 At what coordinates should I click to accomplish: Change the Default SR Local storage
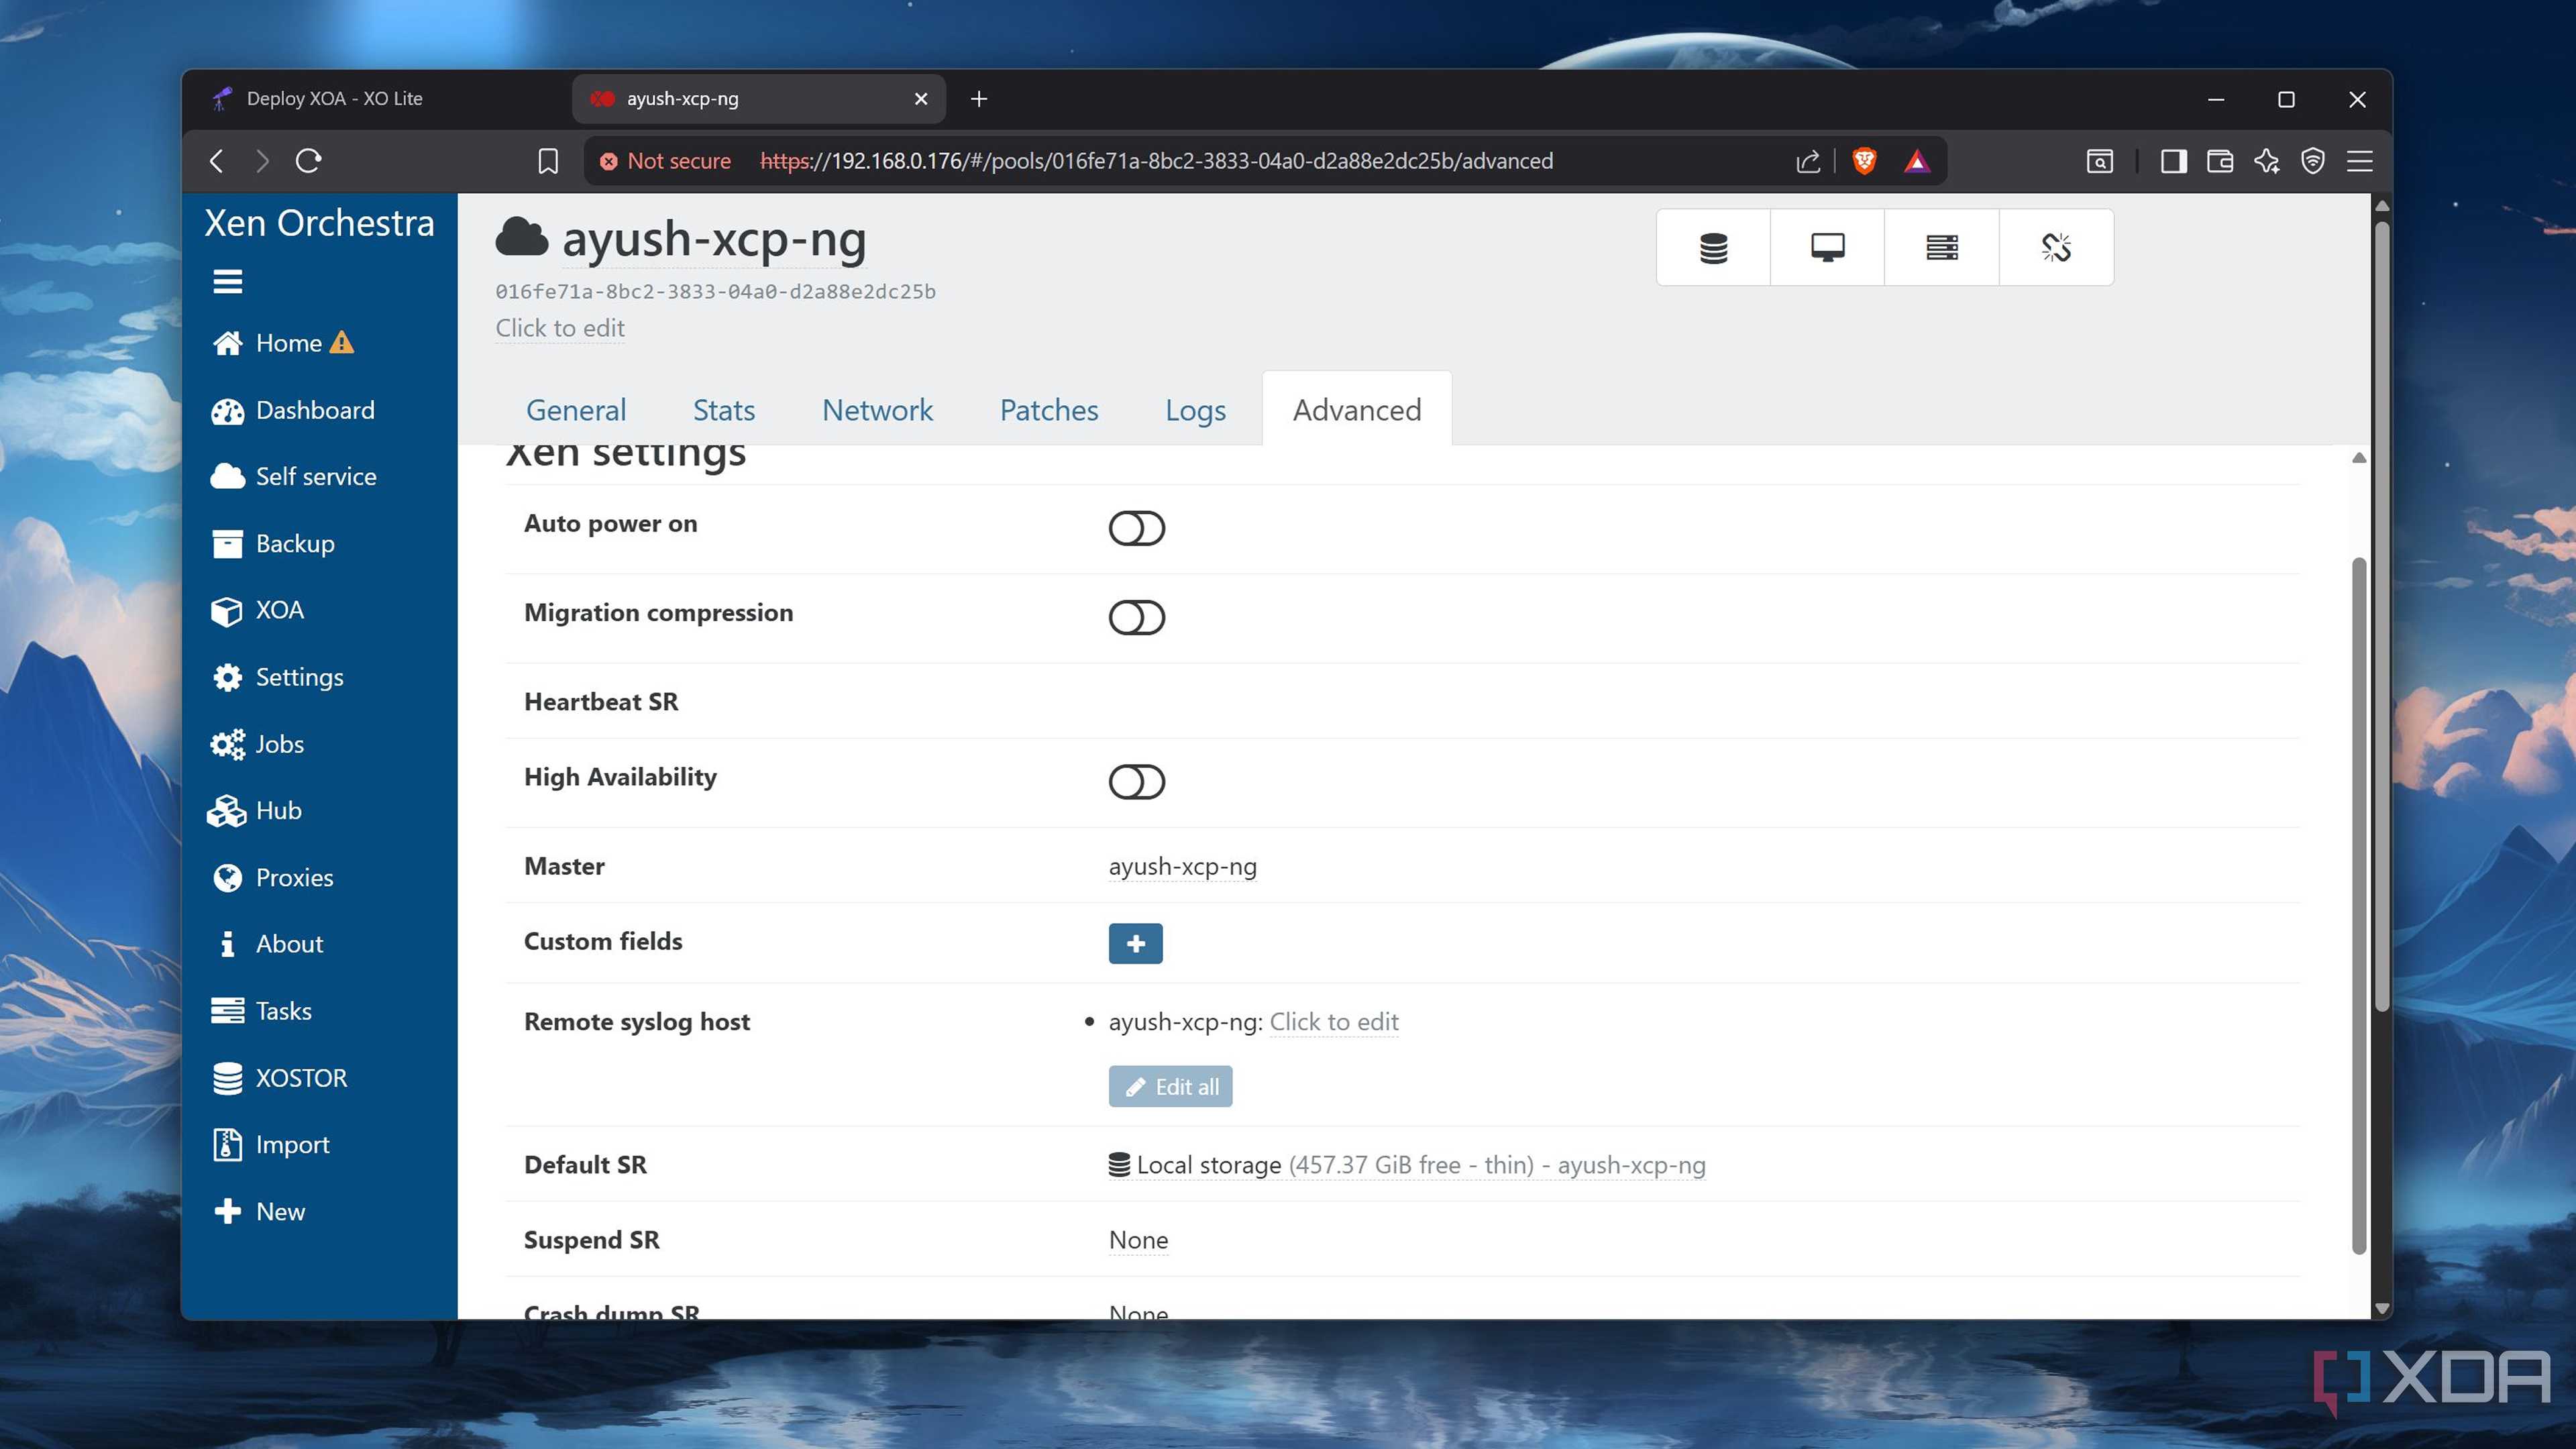tap(1406, 1165)
